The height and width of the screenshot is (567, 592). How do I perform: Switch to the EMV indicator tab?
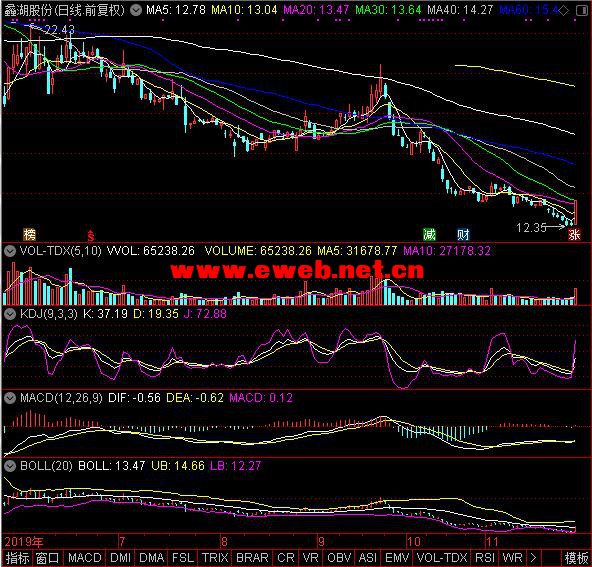tap(398, 558)
